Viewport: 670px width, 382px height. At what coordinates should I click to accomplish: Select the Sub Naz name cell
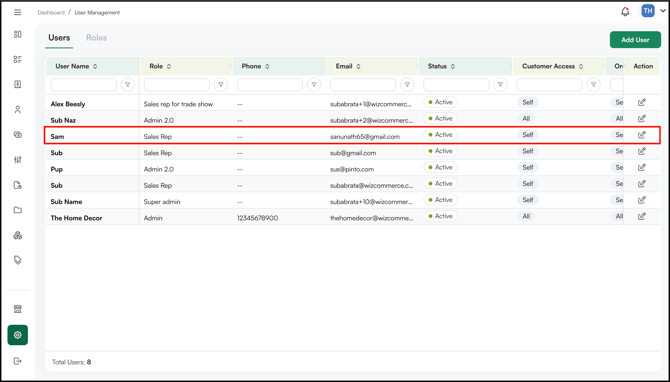coord(63,120)
